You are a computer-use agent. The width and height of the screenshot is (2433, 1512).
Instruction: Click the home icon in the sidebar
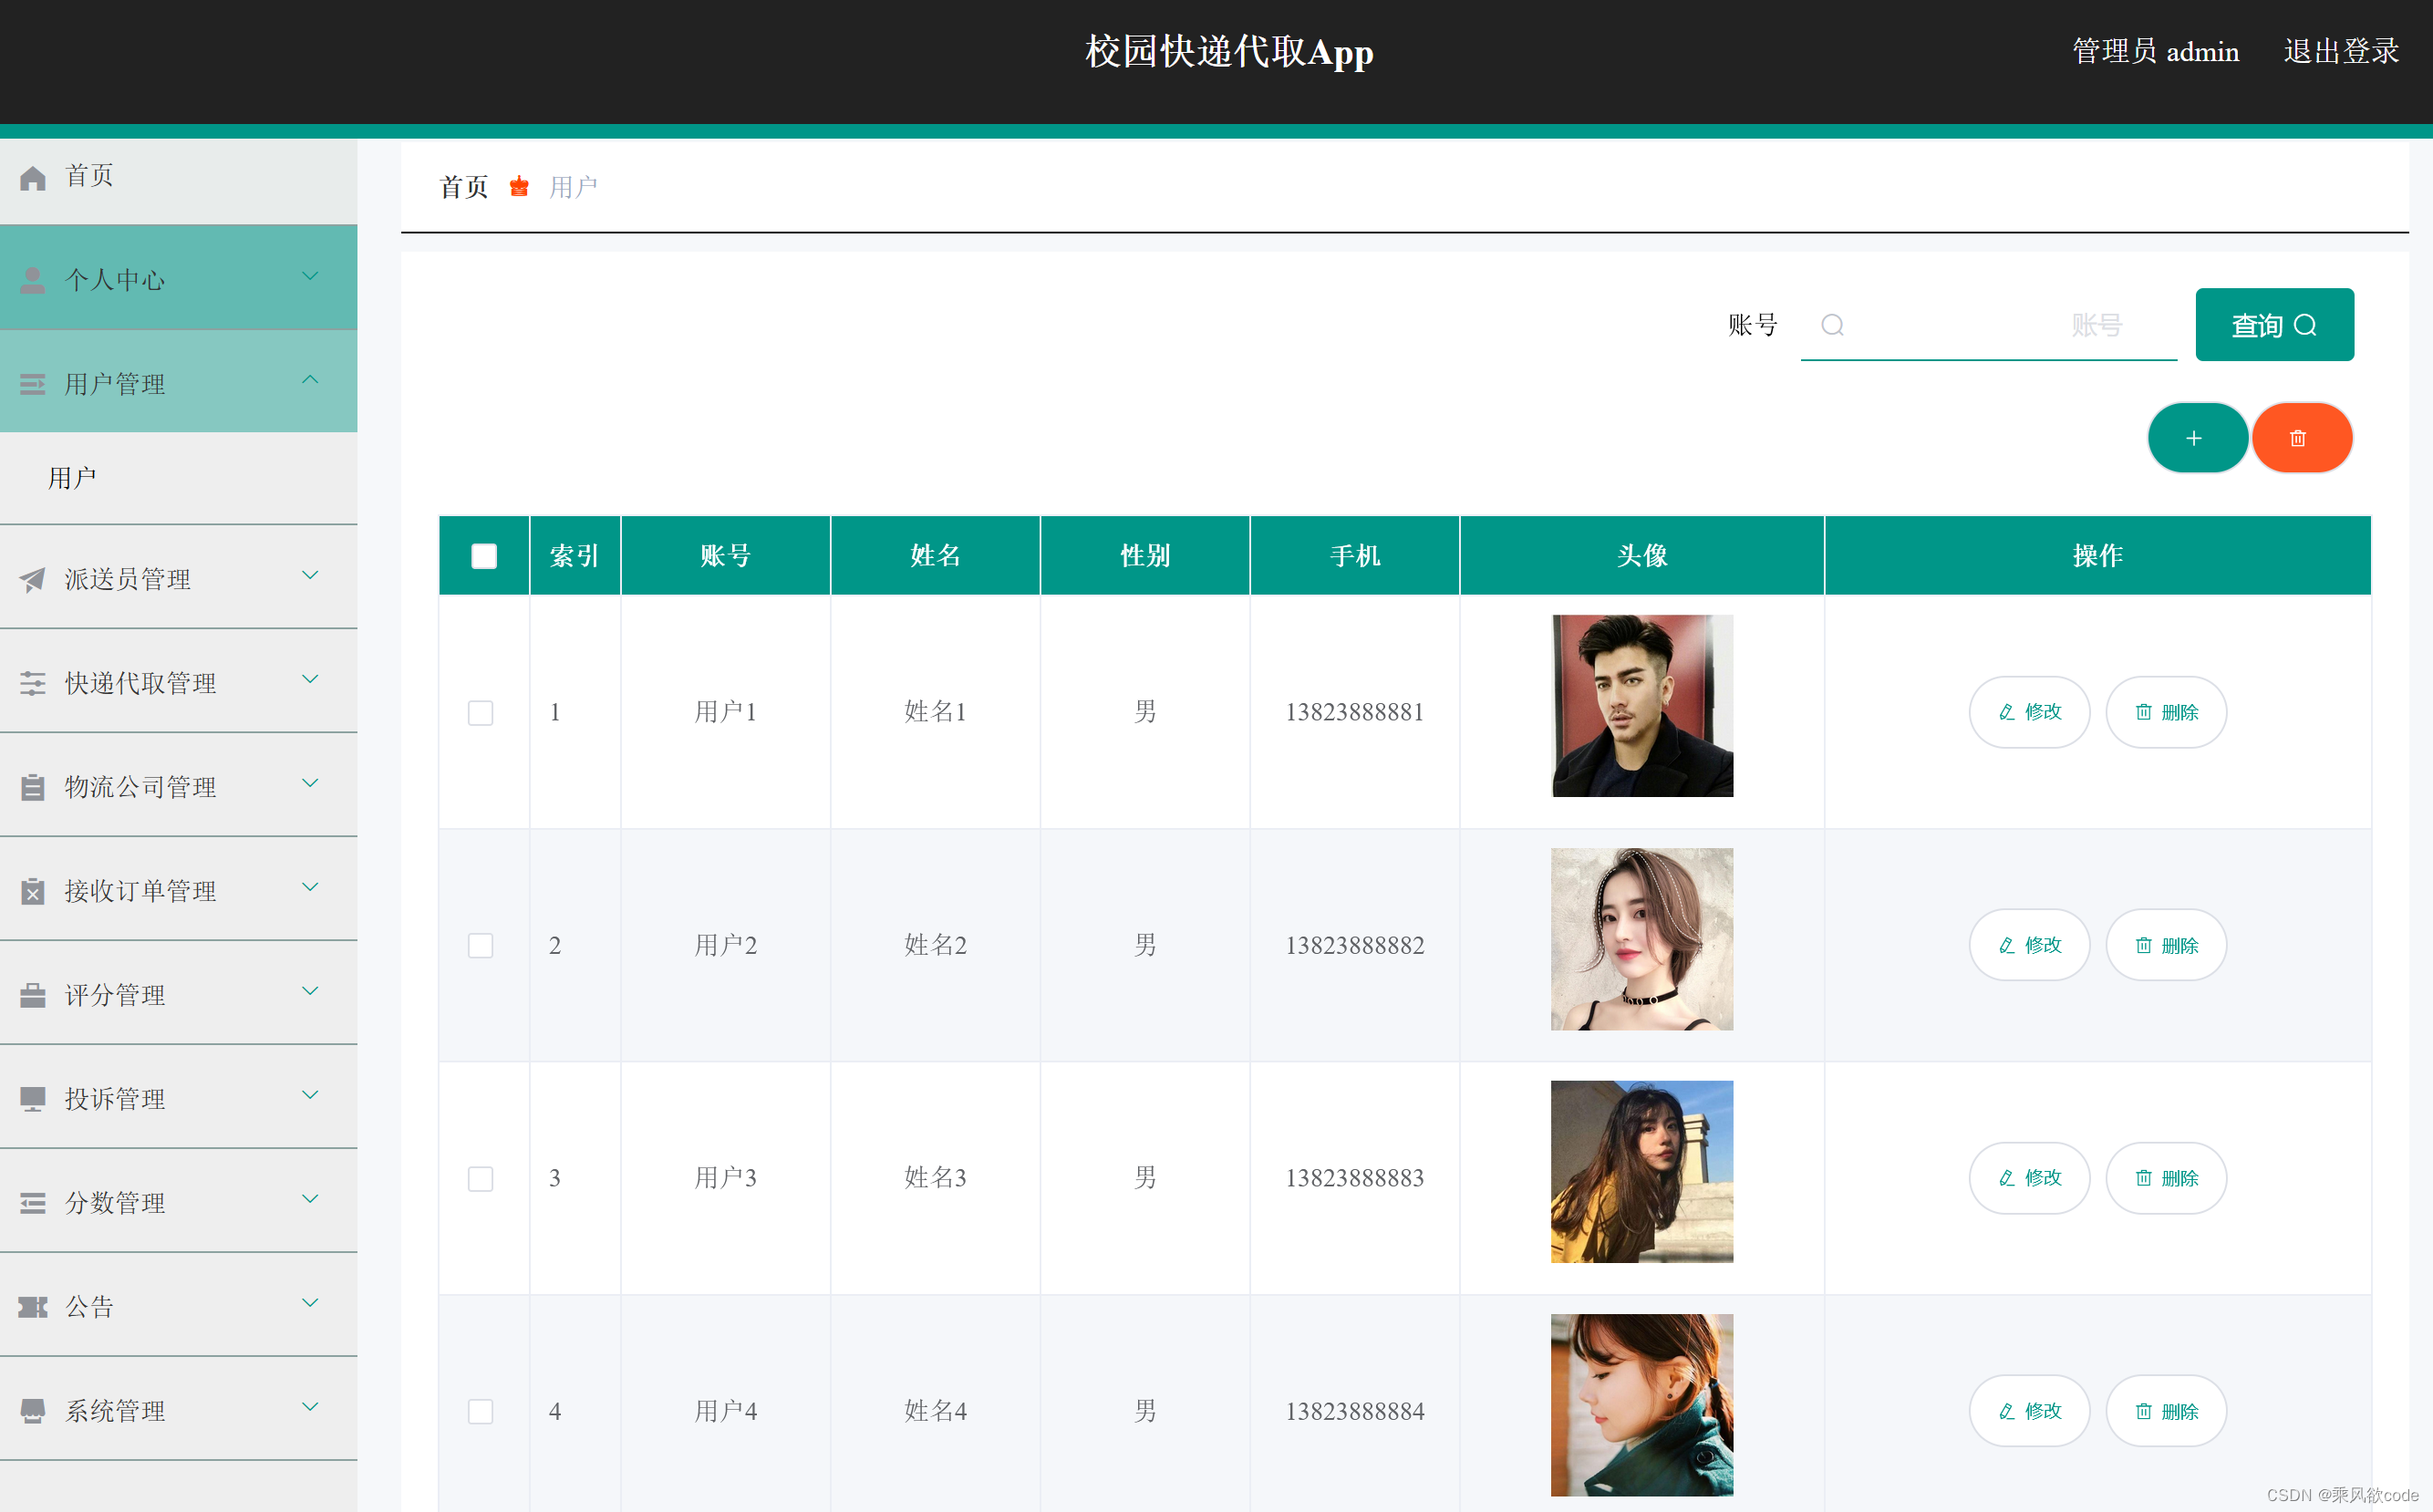click(x=33, y=178)
